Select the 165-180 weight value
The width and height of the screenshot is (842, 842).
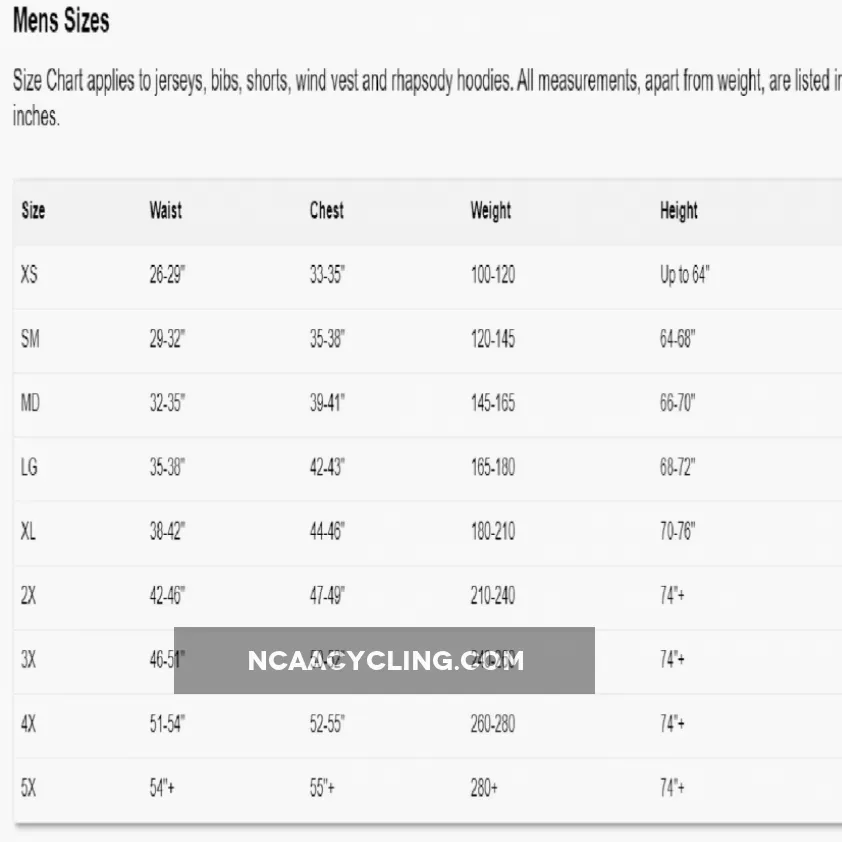click(x=493, y=467)
